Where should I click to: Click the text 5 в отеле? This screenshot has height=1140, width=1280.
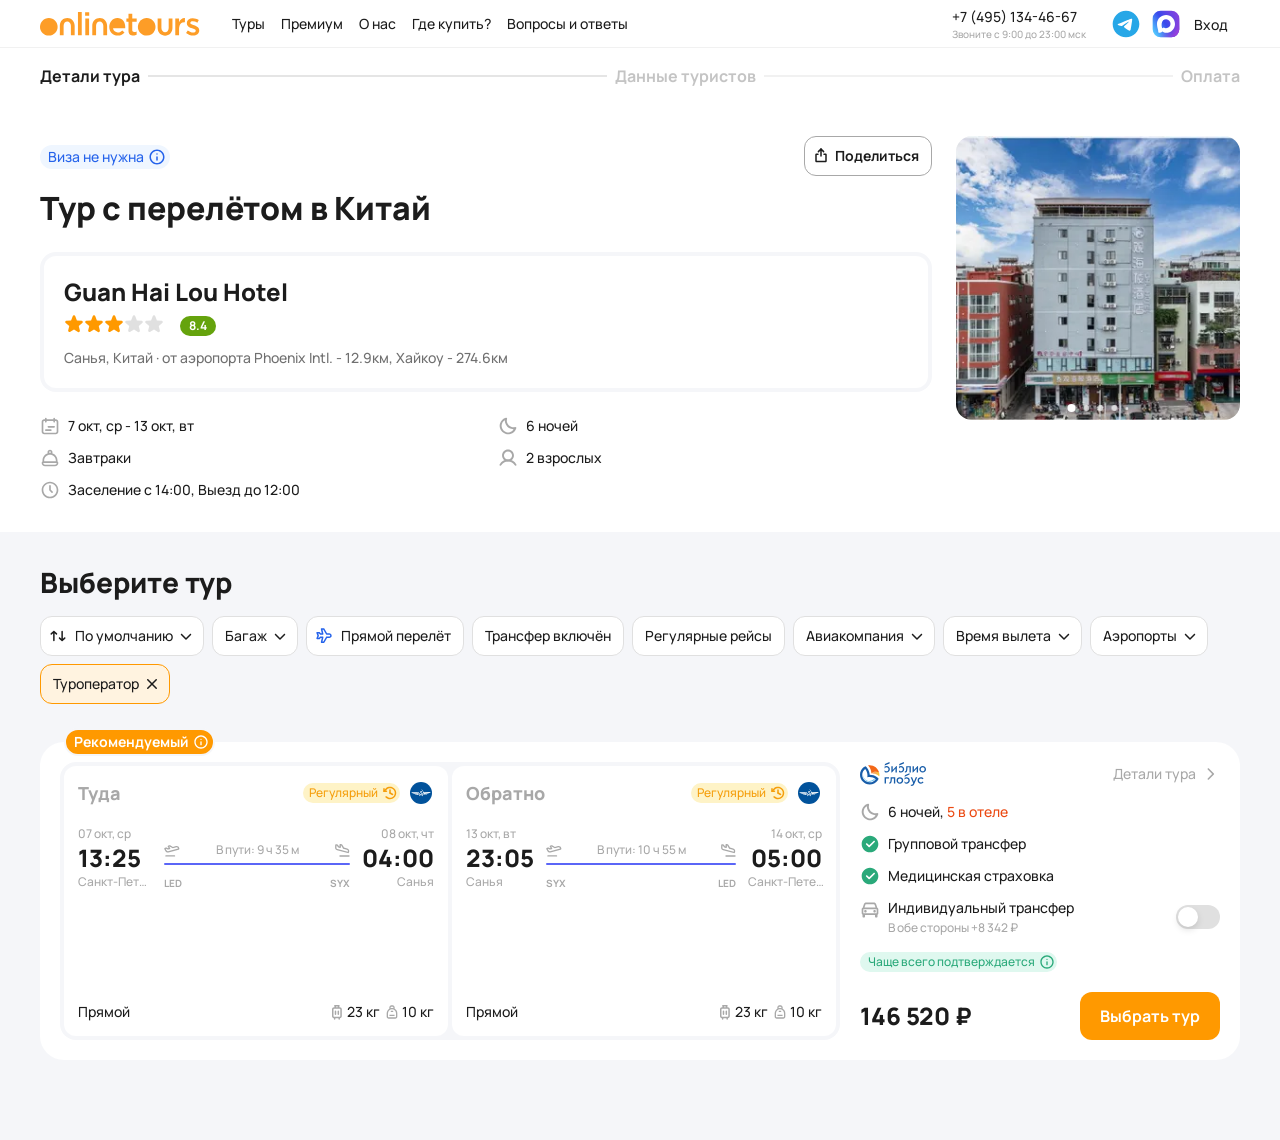(x=977, y=812)
